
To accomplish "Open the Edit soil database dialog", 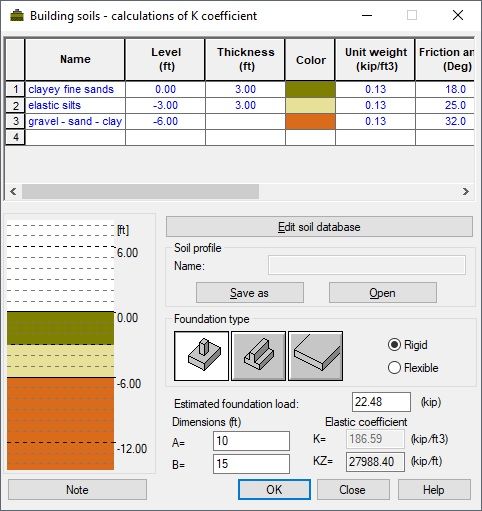I will pyautogui.click(x=319, y=227).
